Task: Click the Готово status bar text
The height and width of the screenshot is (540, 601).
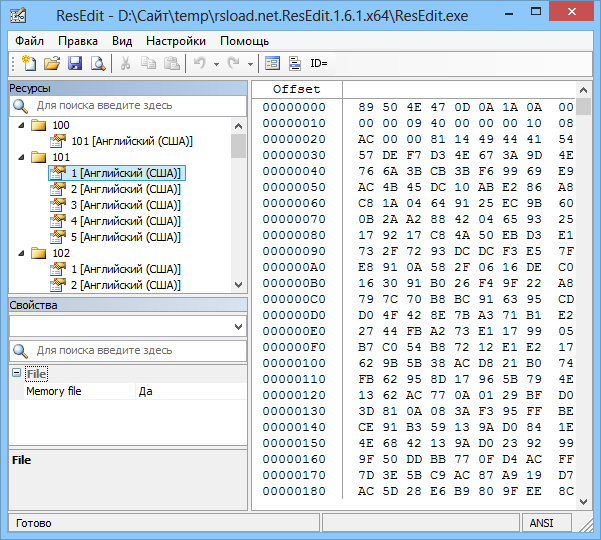Action: point(33,523)
